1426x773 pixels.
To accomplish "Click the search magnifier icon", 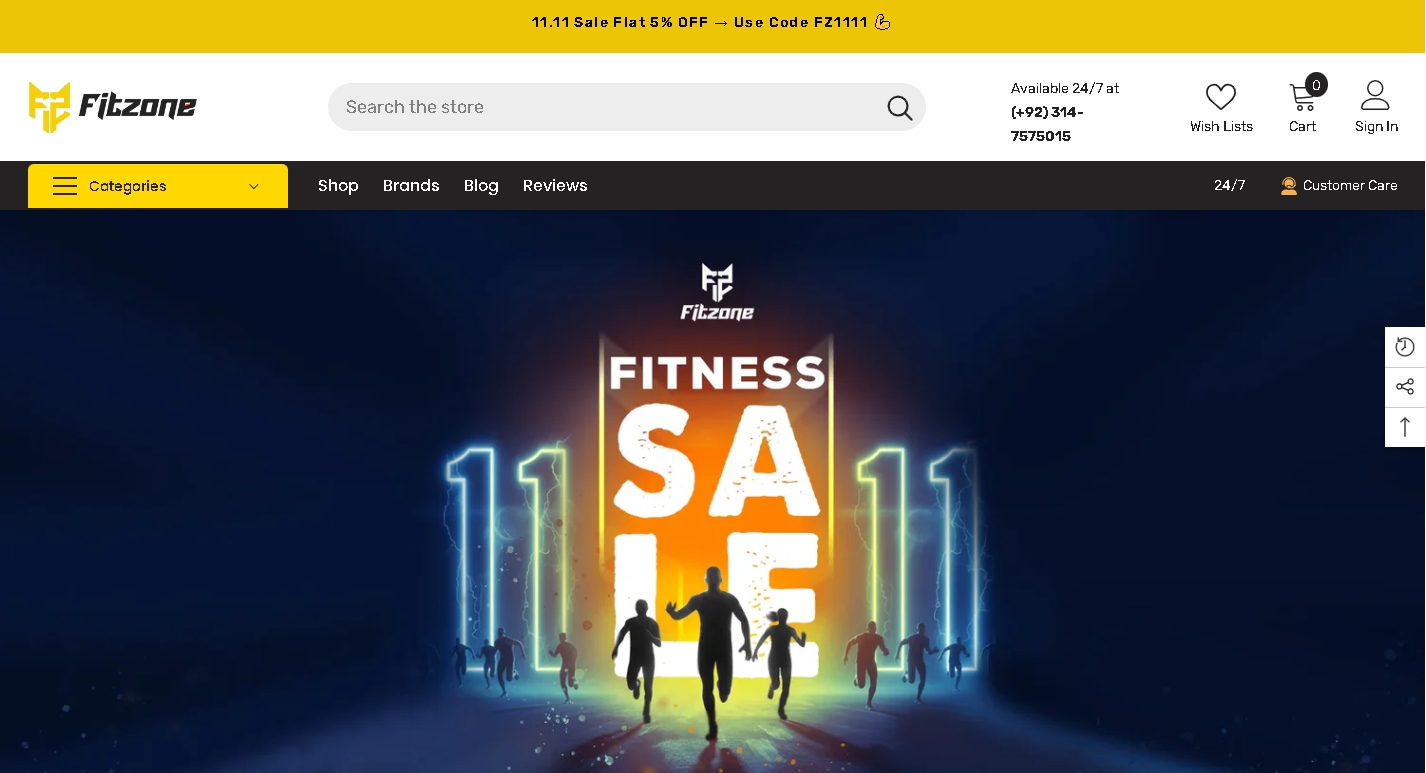I will pos(900,108).
